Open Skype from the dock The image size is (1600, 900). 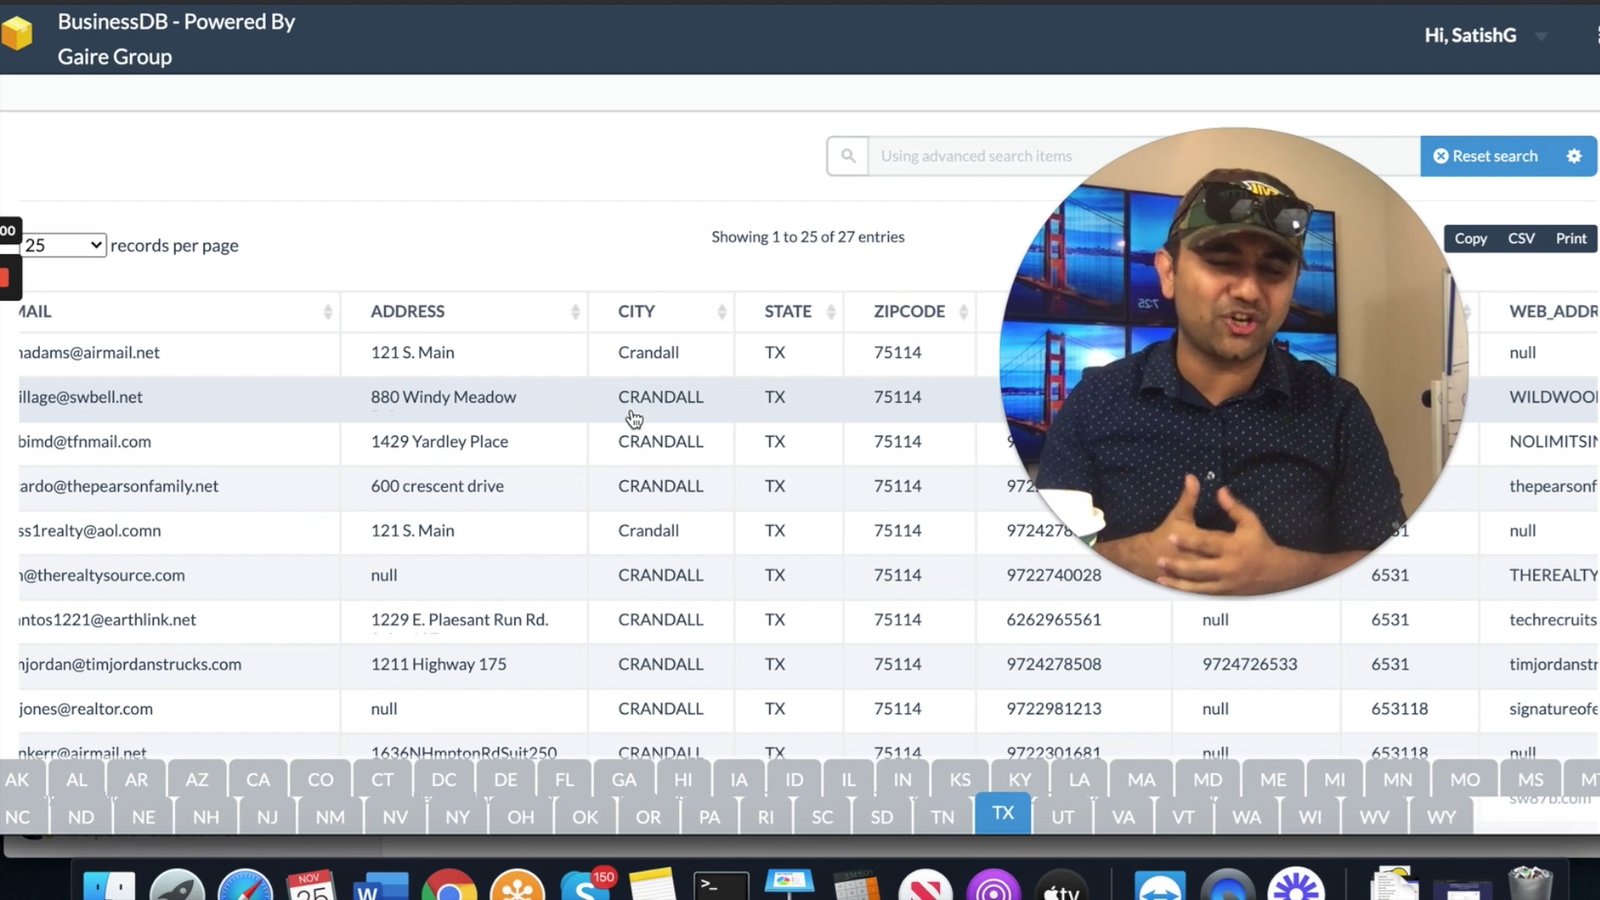585,885
